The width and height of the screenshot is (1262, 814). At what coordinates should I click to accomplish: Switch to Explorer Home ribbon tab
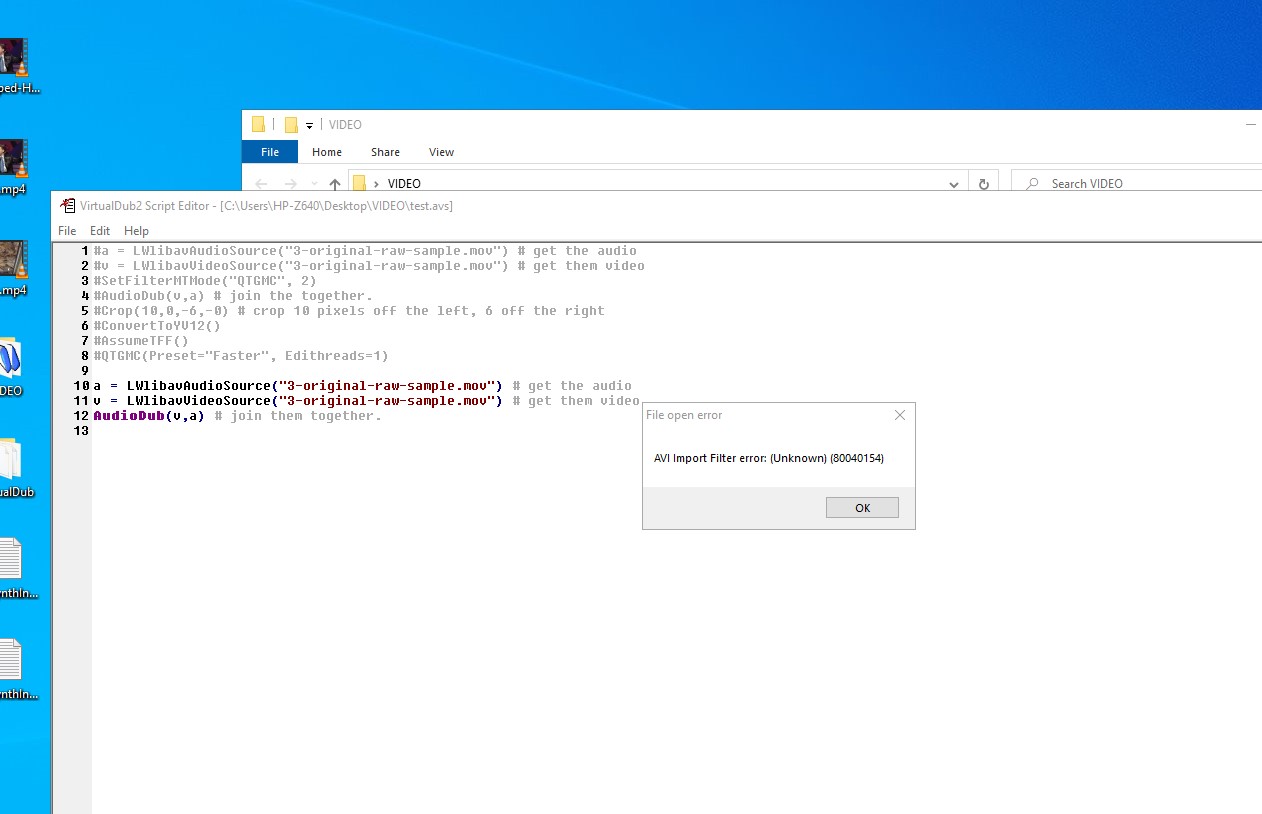(327, 152)
